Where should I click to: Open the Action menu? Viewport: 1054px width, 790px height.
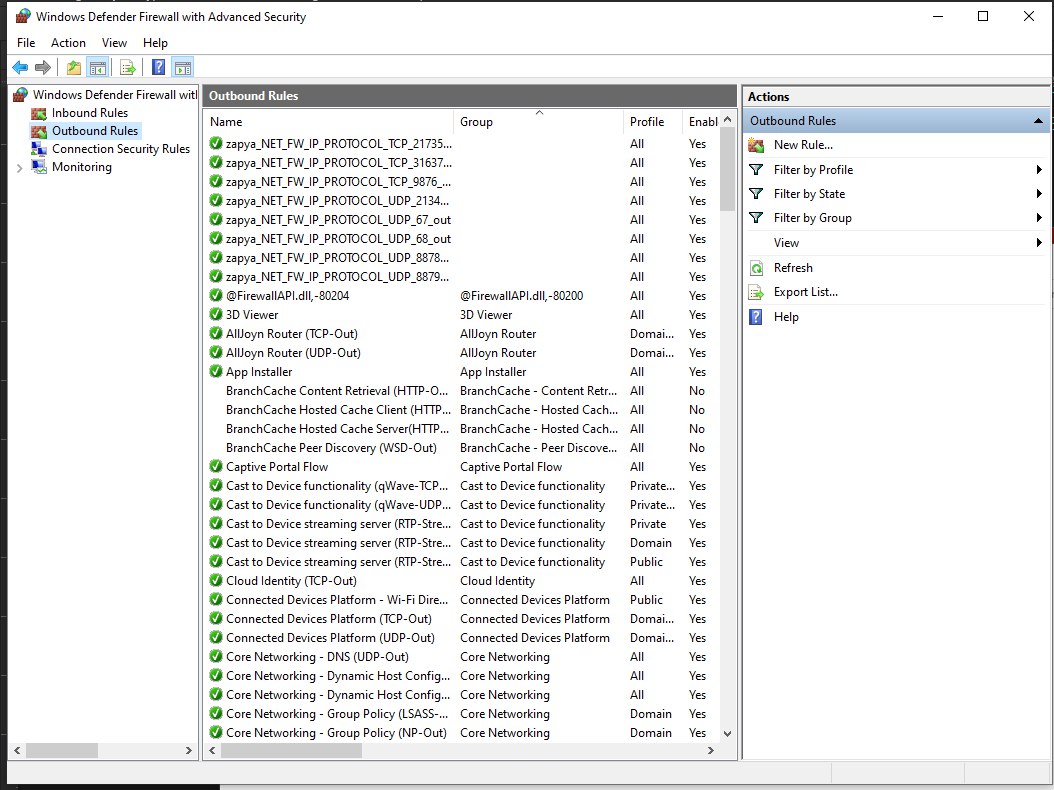coord(69,43)
